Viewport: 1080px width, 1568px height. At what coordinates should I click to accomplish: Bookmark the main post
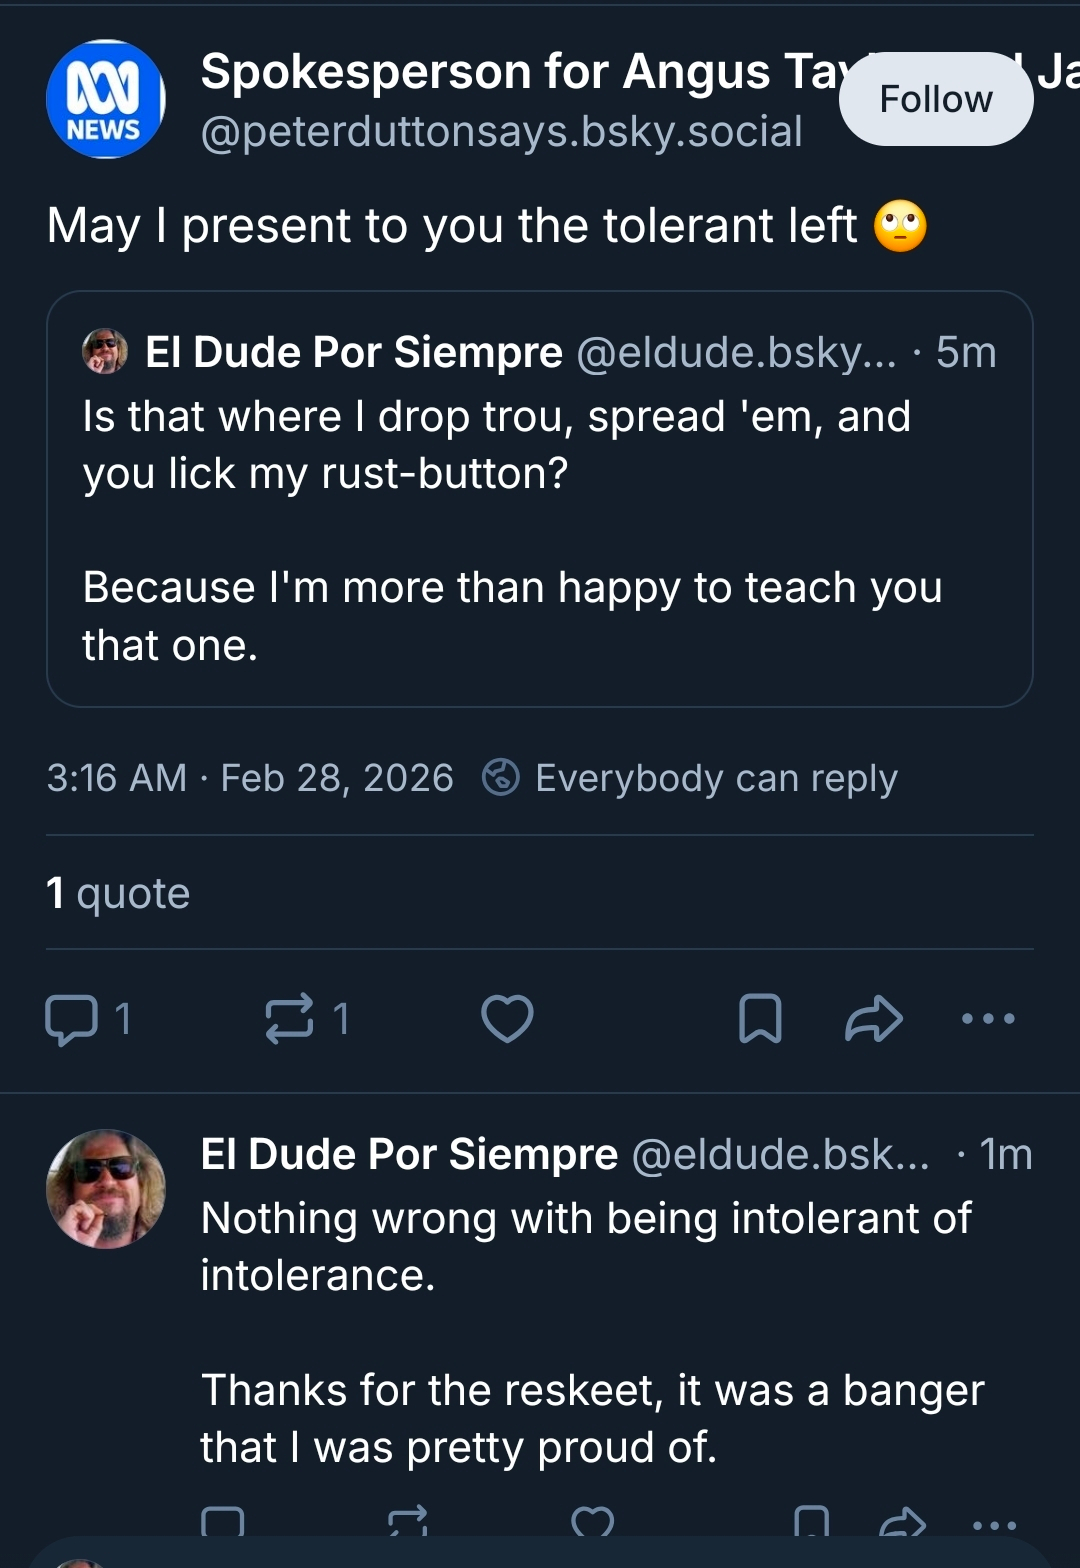point(760,1019)
